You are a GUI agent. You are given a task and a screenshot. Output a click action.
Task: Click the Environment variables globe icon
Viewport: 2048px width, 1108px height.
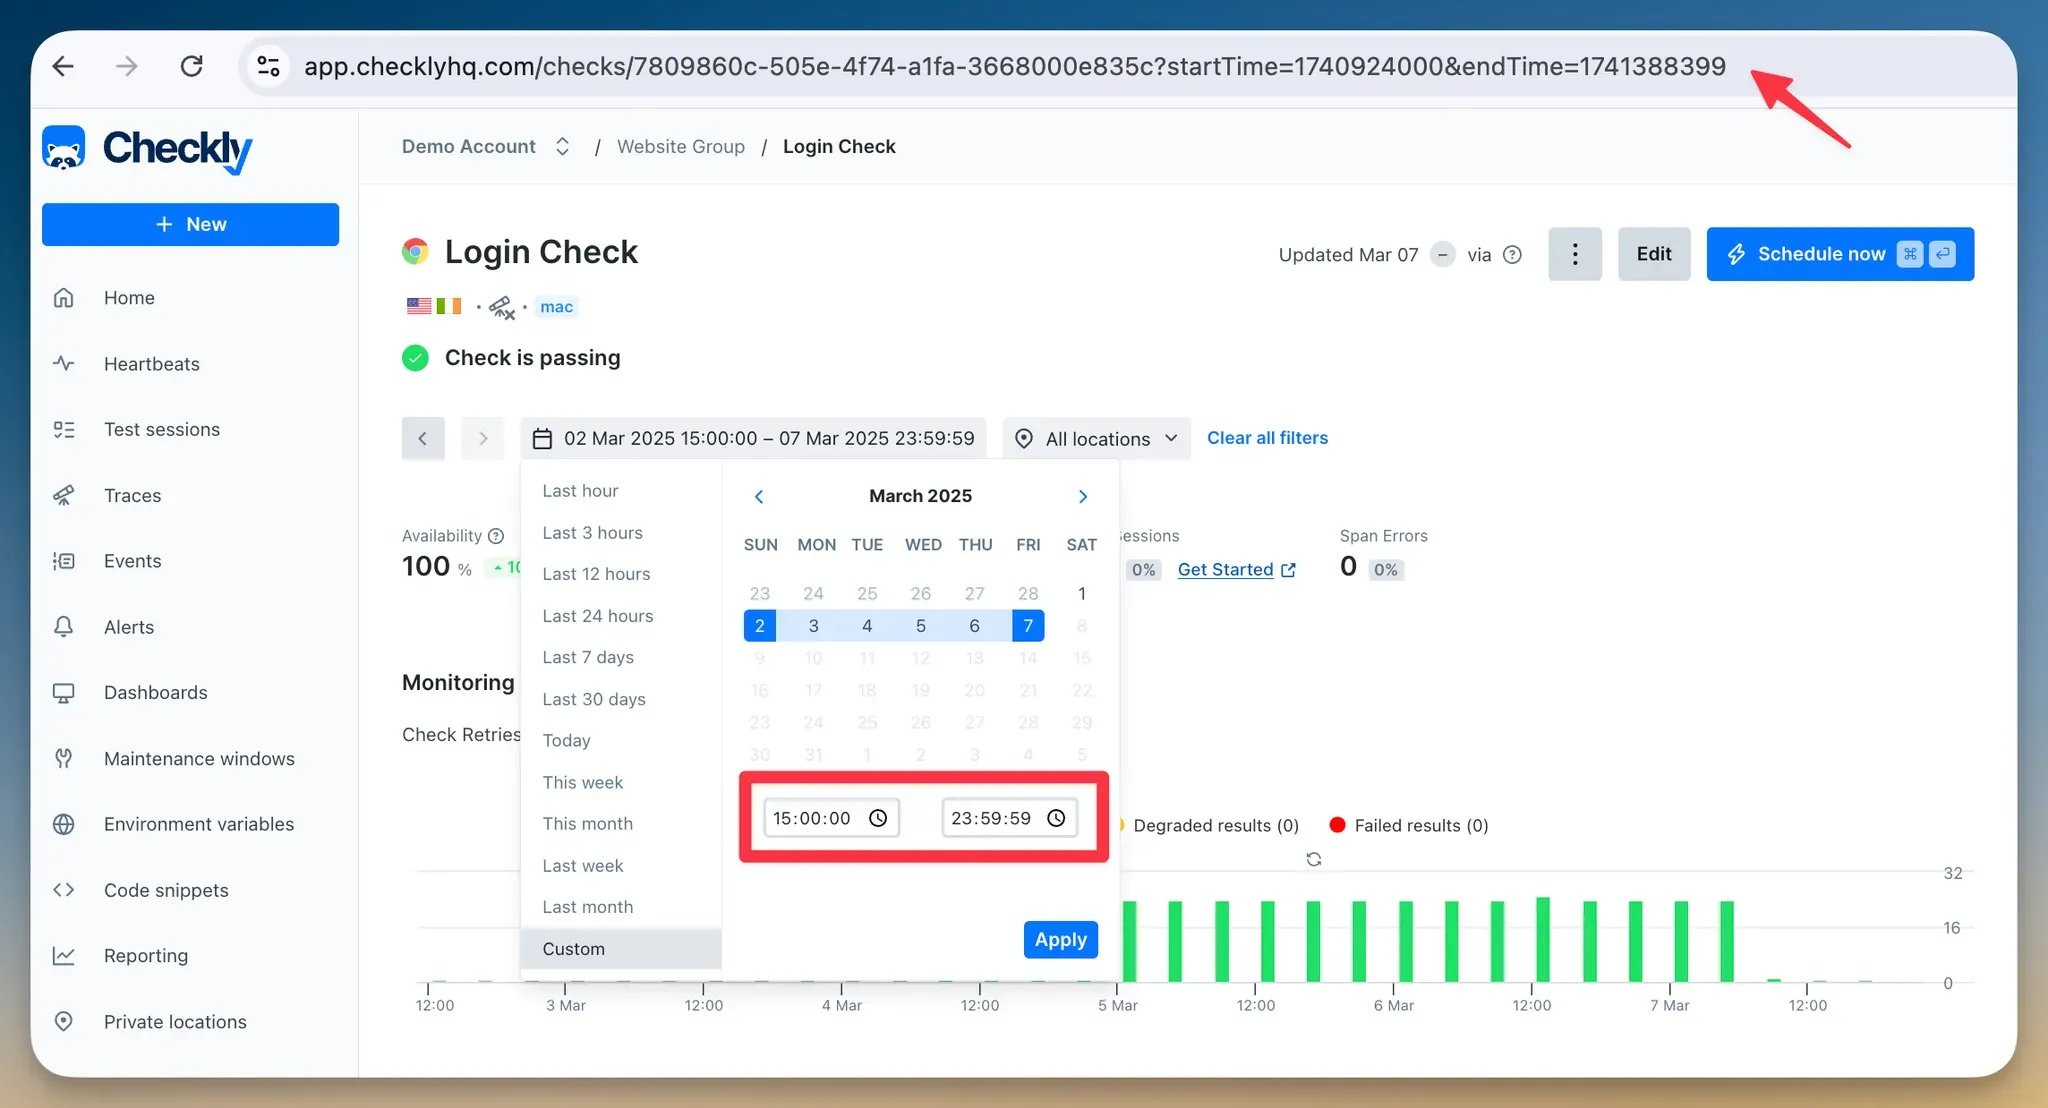pyautogui.click(x=64, y=825)
